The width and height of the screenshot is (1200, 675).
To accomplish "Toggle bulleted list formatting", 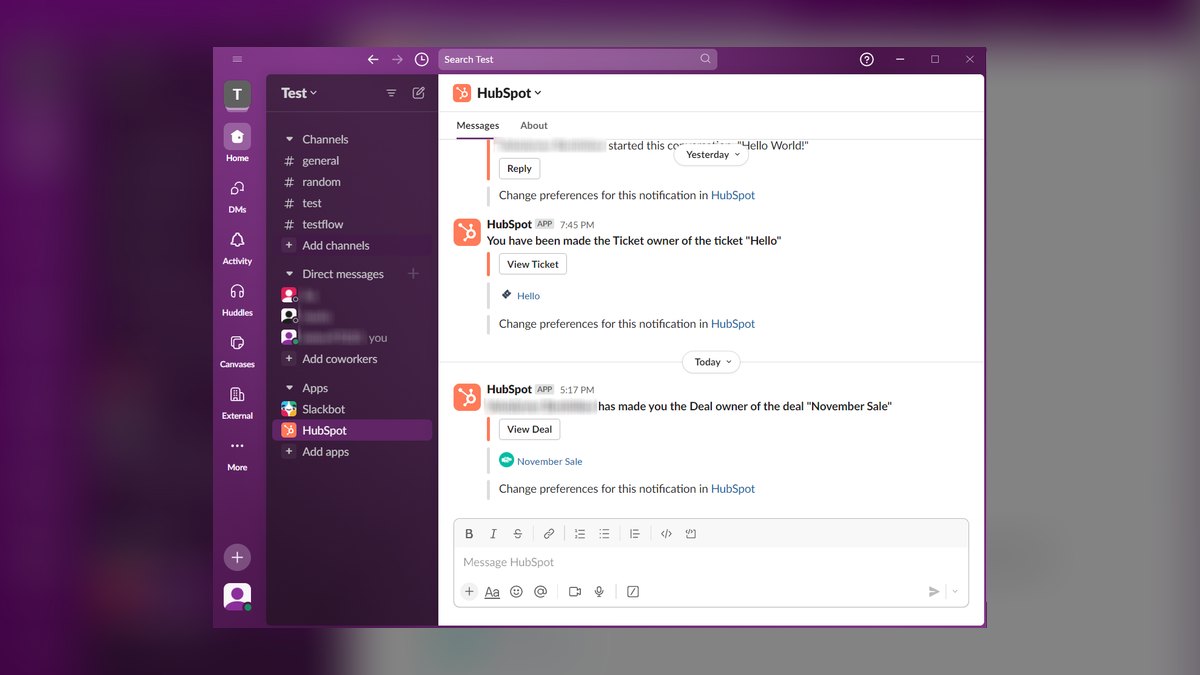I will click(604, 534).
